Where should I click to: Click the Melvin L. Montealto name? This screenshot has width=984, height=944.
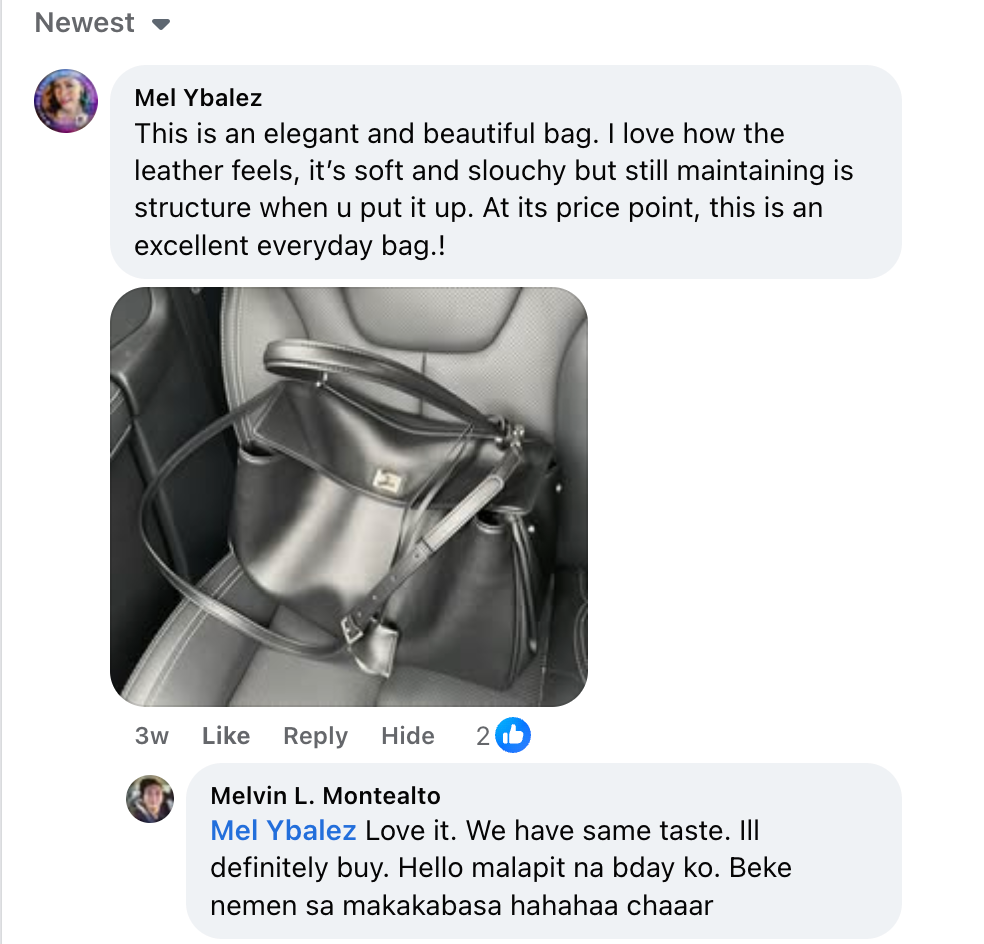click(x=325, y=796)
